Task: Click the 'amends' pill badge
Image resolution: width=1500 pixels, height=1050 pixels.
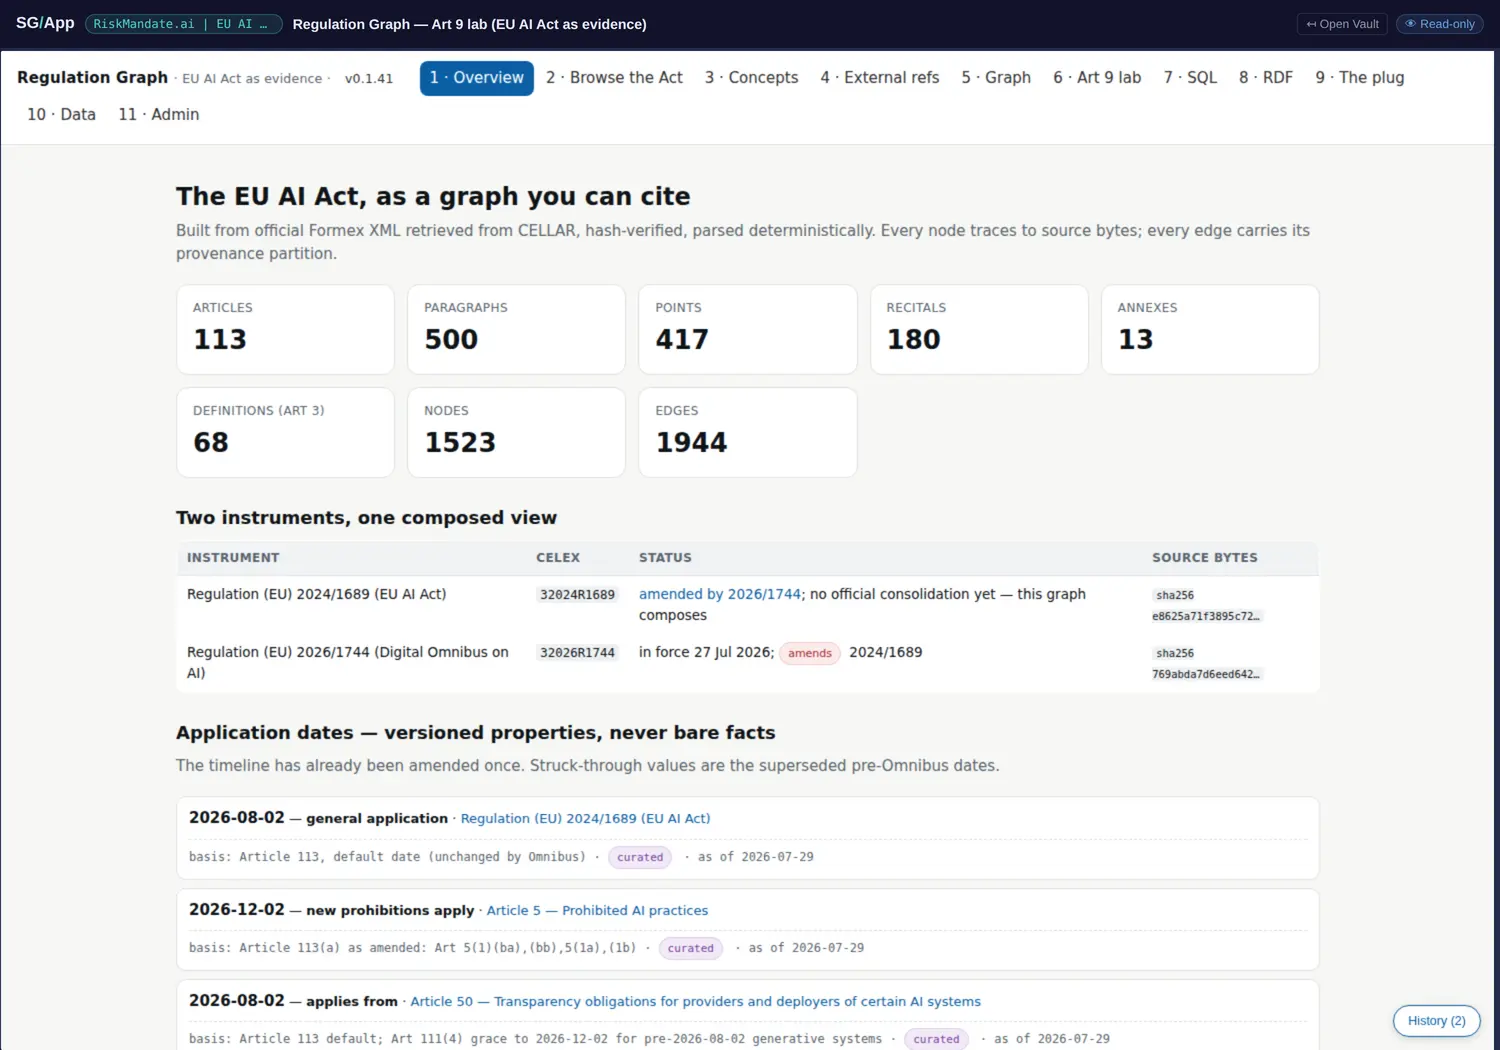Action: (810, 653)
